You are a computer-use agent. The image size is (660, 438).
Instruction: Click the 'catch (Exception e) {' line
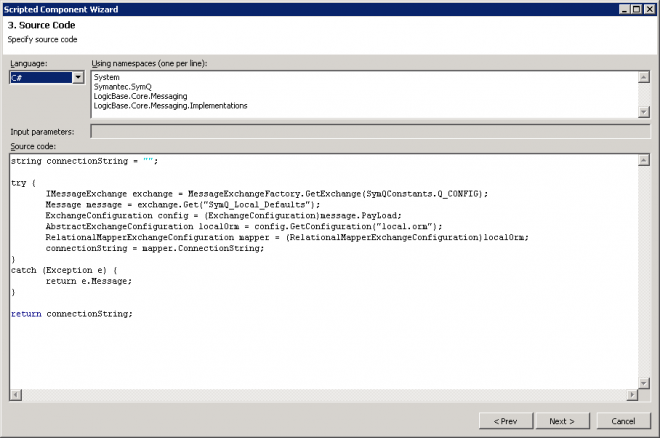pos(64,270)
